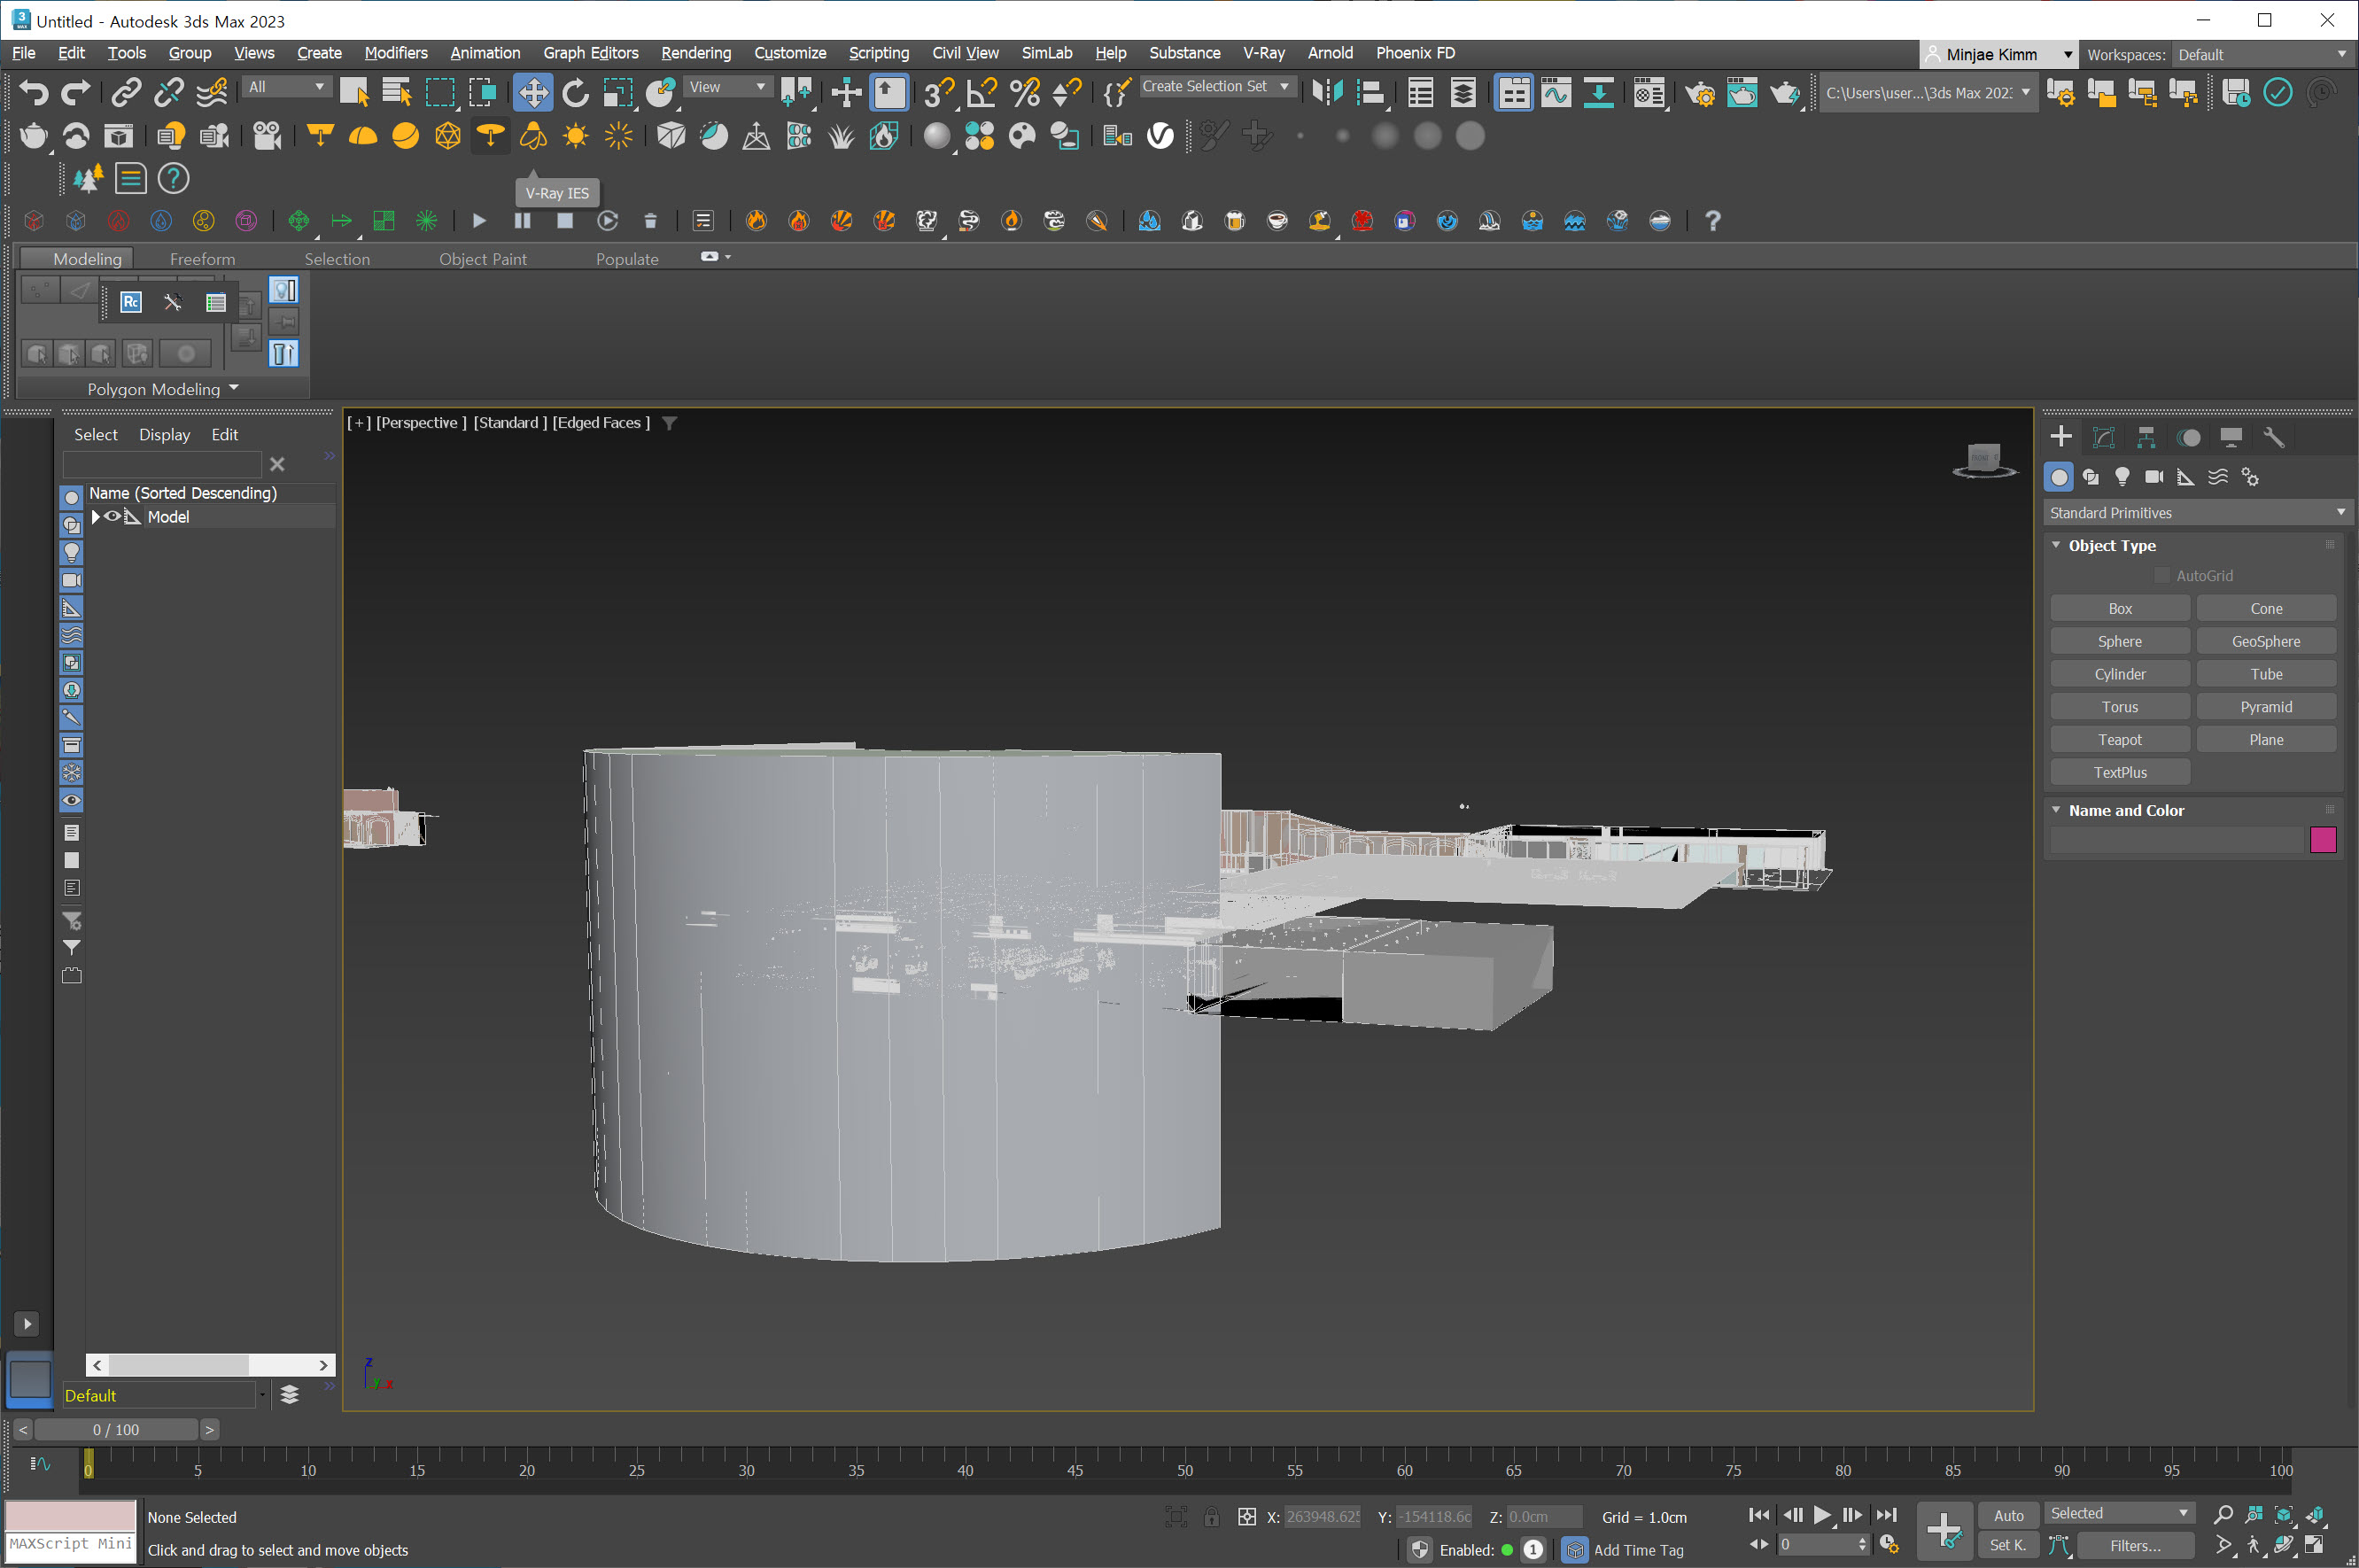
Task: Toggle Auto Key mode button
Action: tap(2008, 1515)
